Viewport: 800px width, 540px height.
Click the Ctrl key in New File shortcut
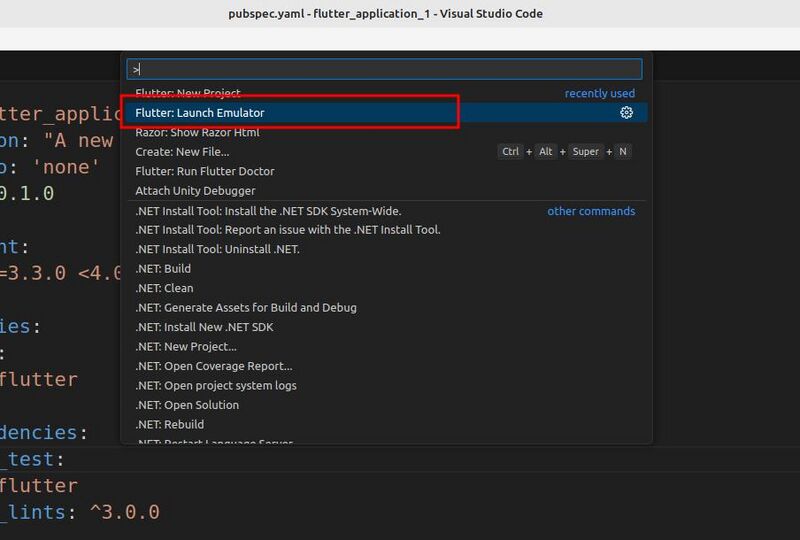pos(510,152)
